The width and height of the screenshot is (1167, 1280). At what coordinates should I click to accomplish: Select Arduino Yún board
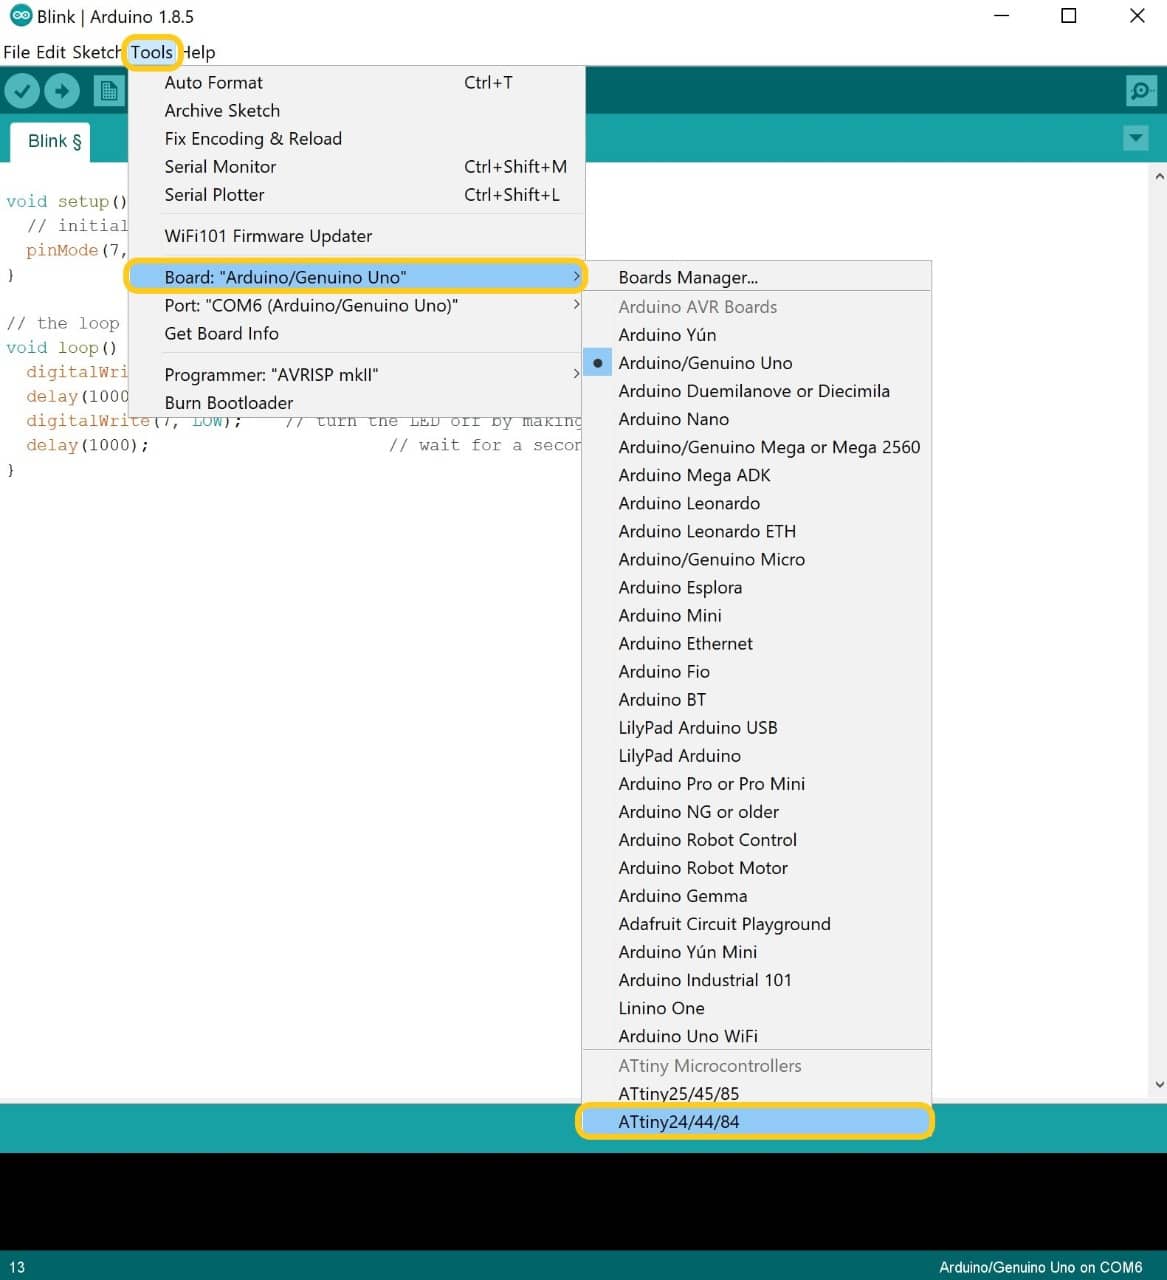click(x=756, y=335)
